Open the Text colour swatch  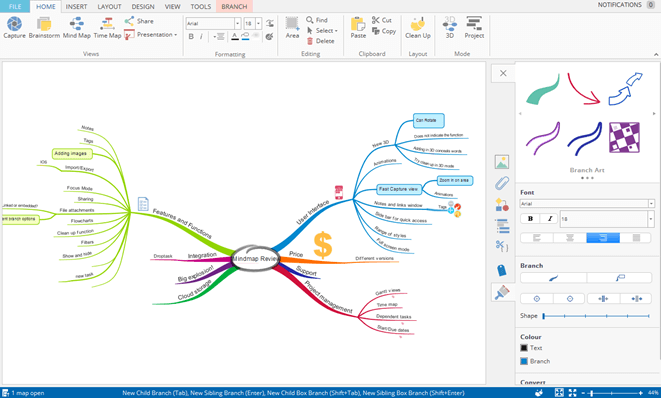(x=524, y=348)
